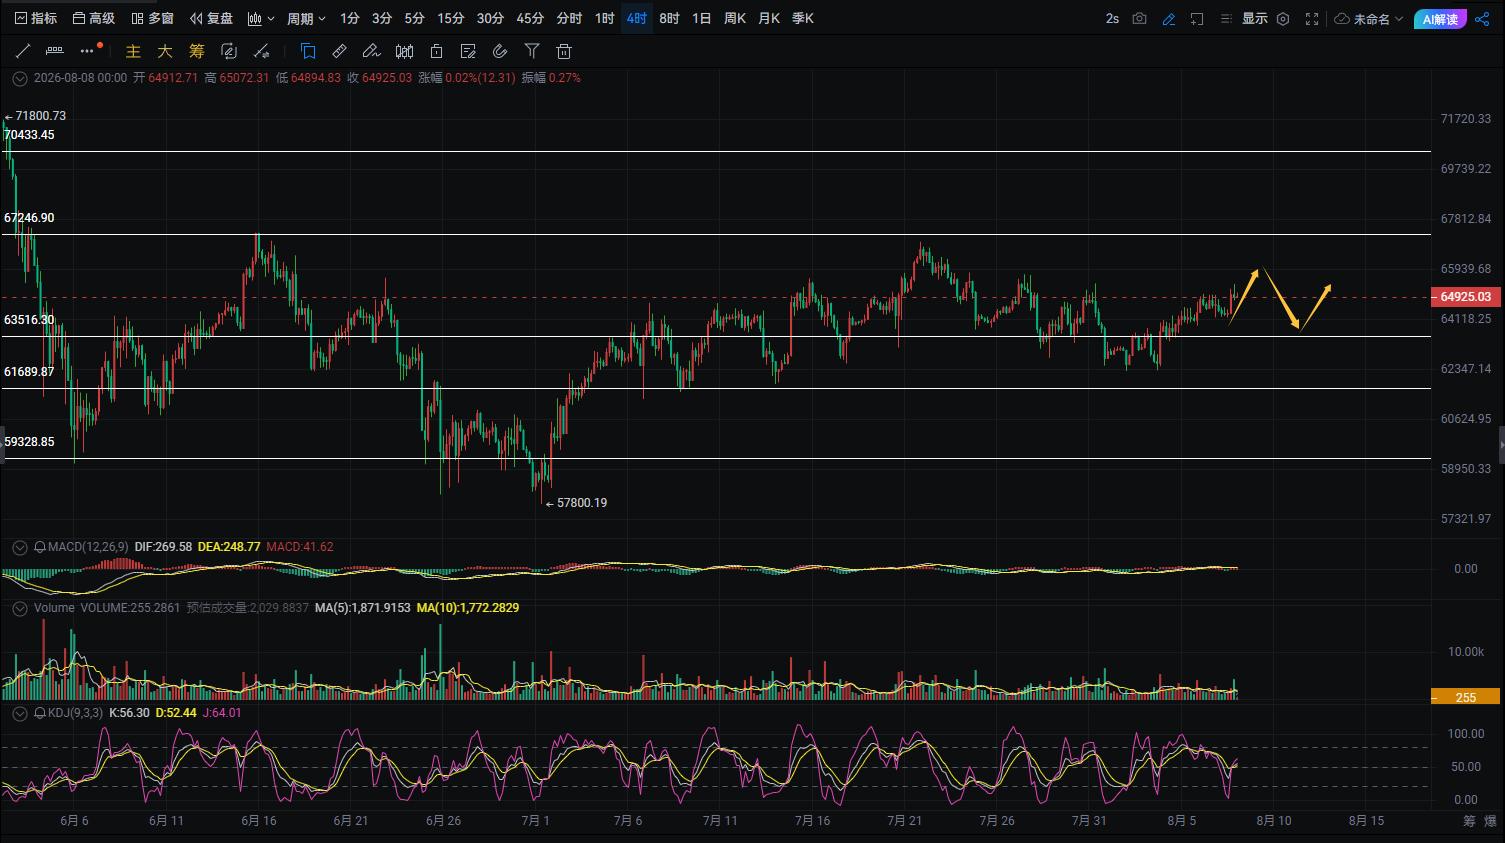Toggle the 主 indicator button
Image resolution: width=1505 pixels, height=843 pixels.
pos(133,51)
